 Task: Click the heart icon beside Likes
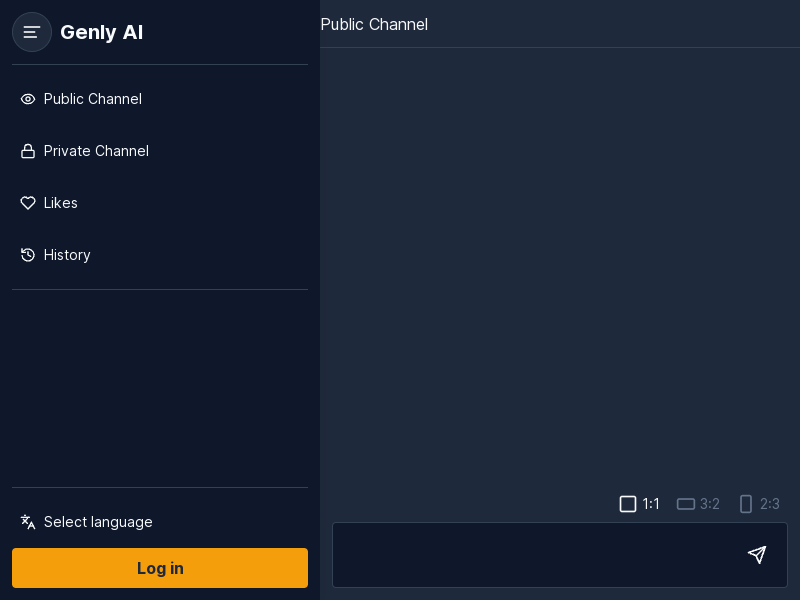[28, 203]
